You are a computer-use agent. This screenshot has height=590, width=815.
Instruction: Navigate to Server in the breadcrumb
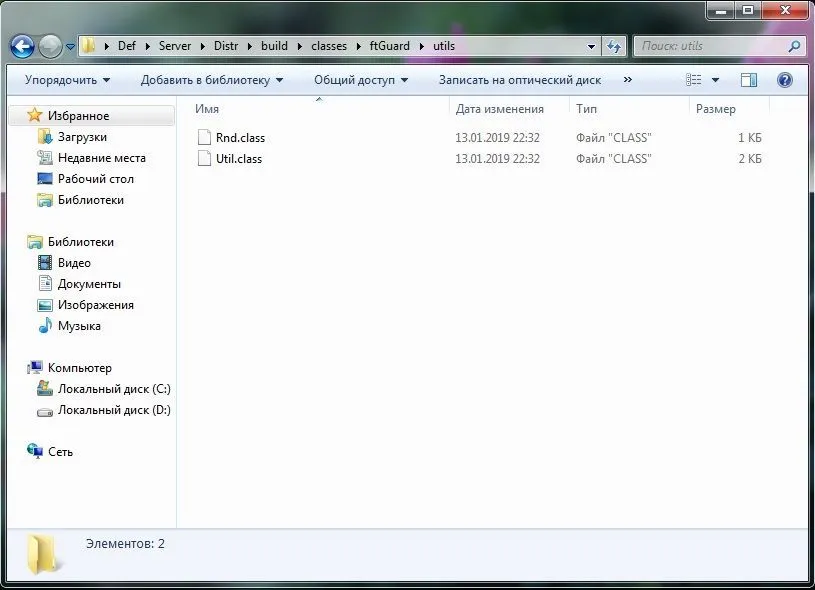175,46
